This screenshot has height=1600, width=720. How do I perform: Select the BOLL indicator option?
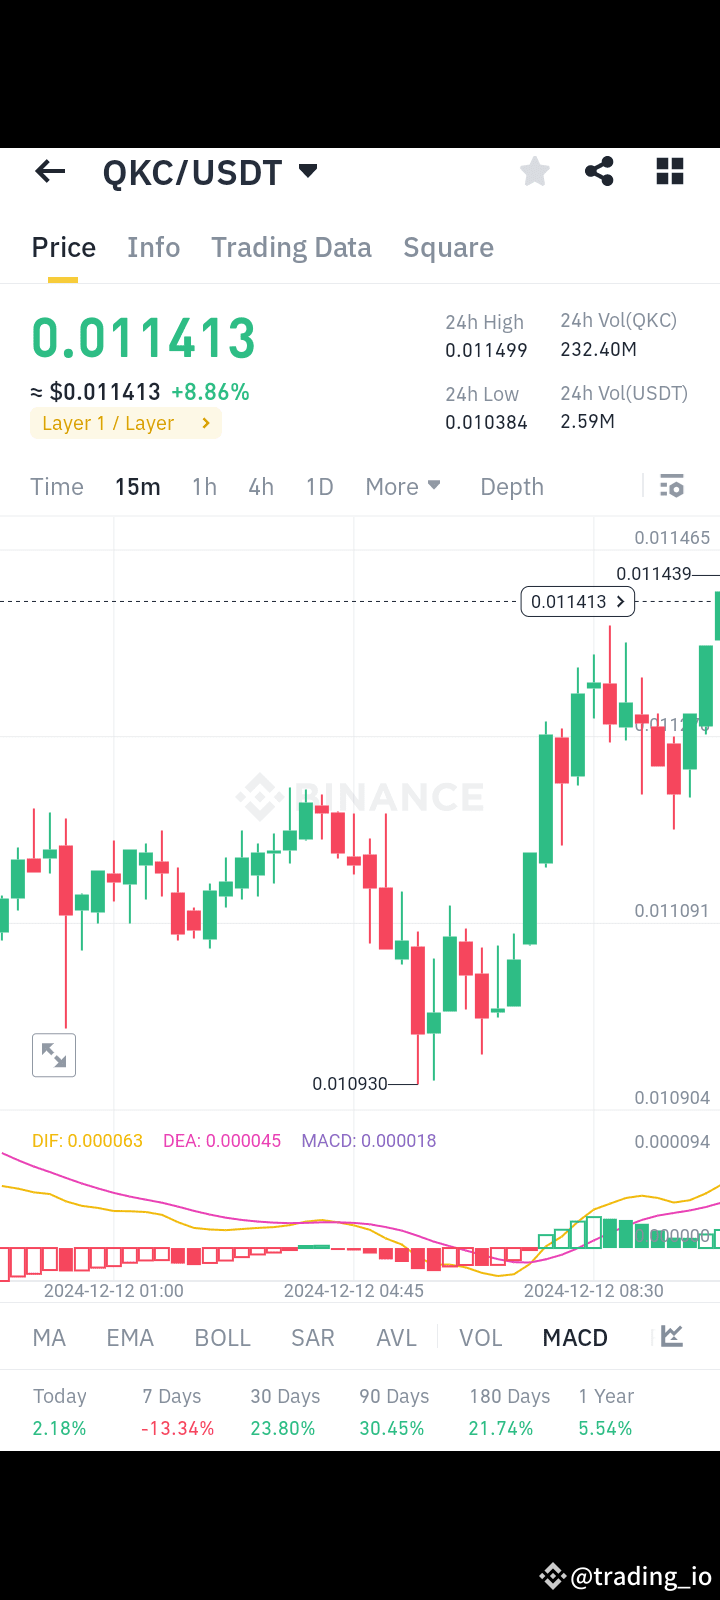[x=222, y=1336]
